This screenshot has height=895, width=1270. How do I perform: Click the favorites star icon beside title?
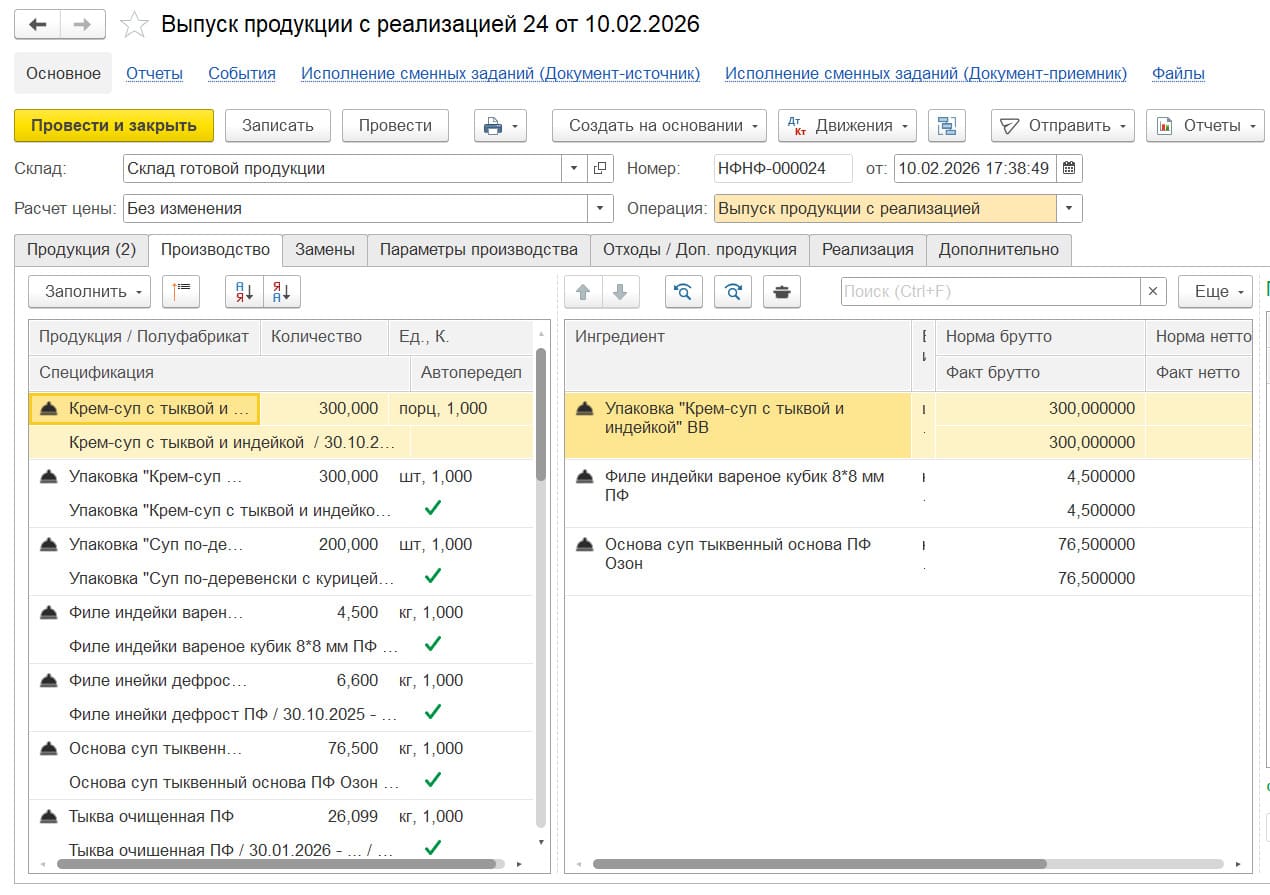click(134, 25)
